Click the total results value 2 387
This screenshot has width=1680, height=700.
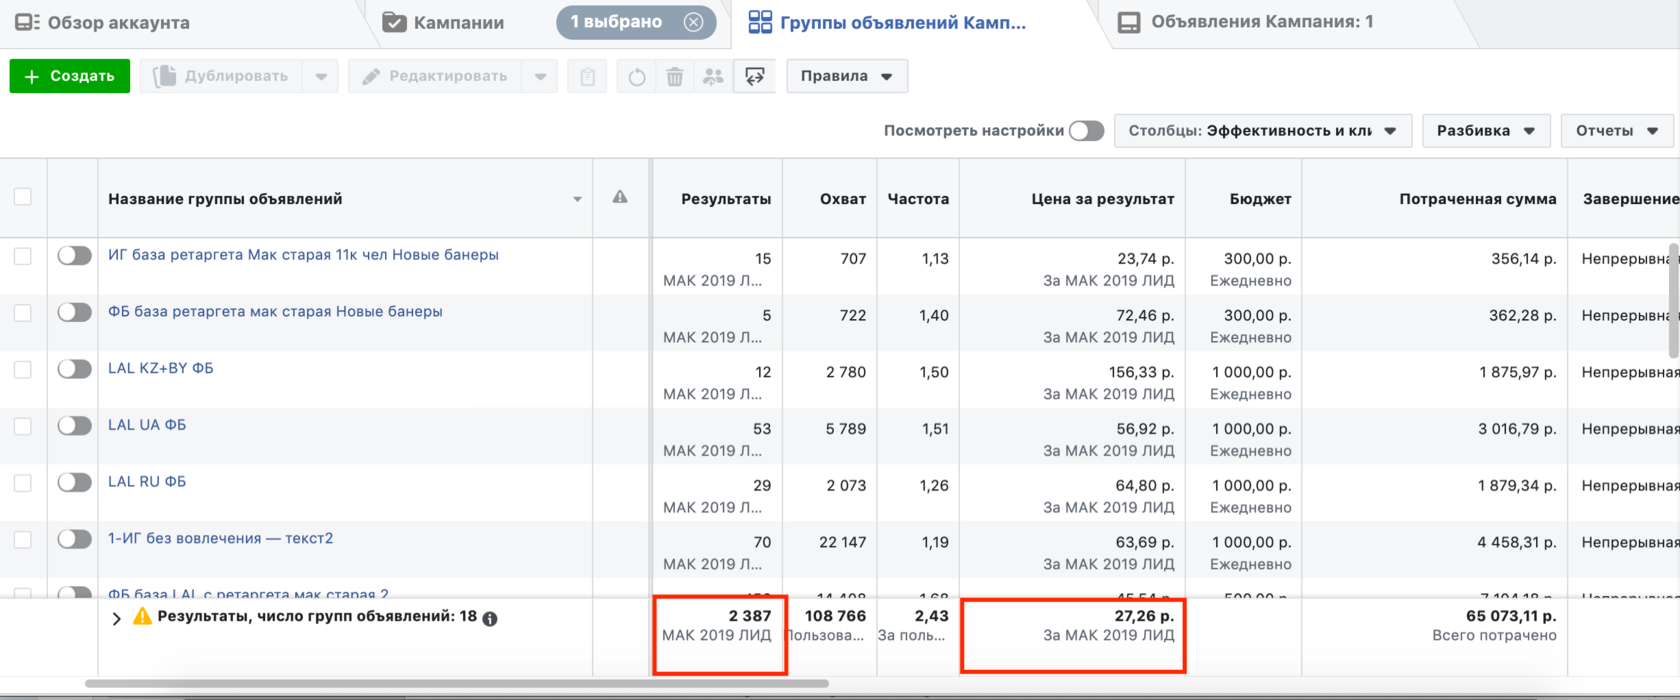pyautogui.click(x=750, y=616)
